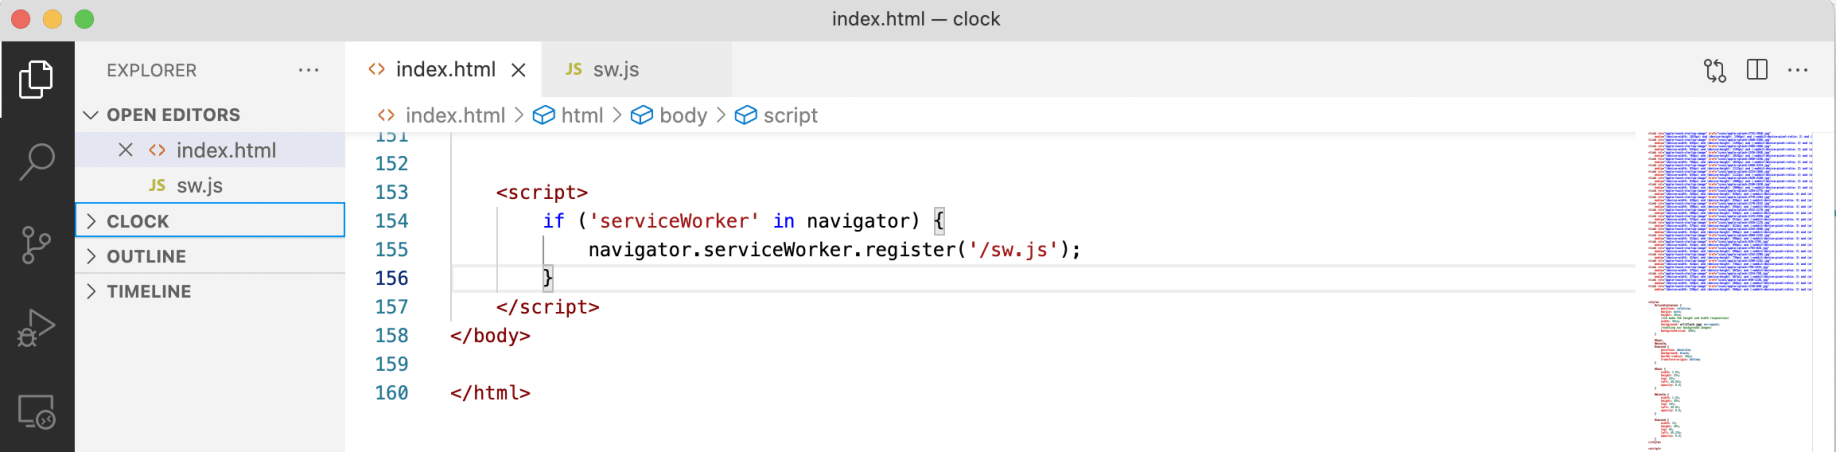Switch to the sw.js editor tab

614,70
